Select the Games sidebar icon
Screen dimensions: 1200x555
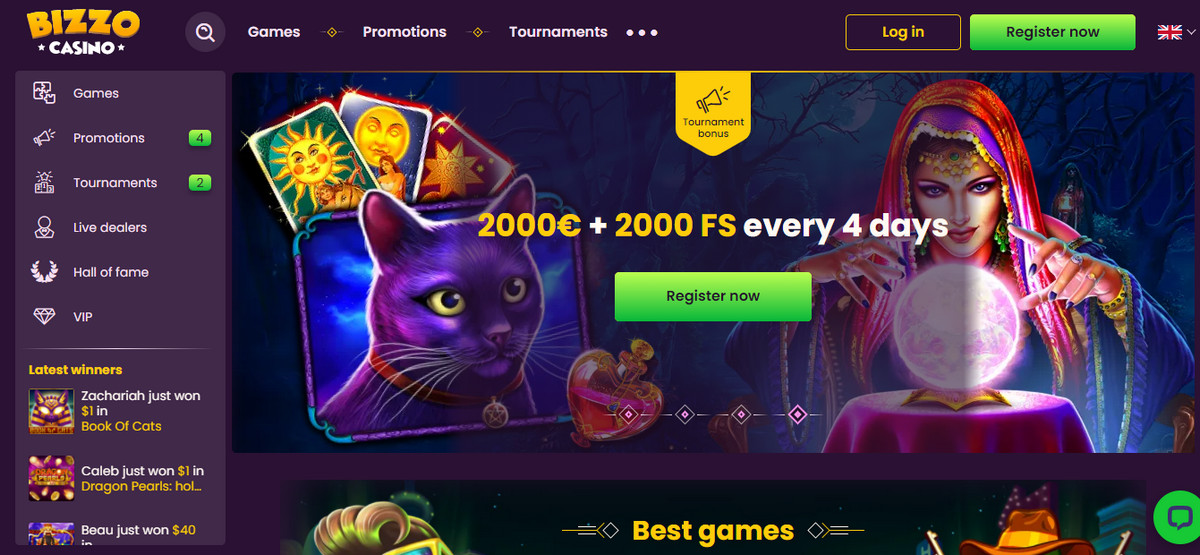point(44,93)
